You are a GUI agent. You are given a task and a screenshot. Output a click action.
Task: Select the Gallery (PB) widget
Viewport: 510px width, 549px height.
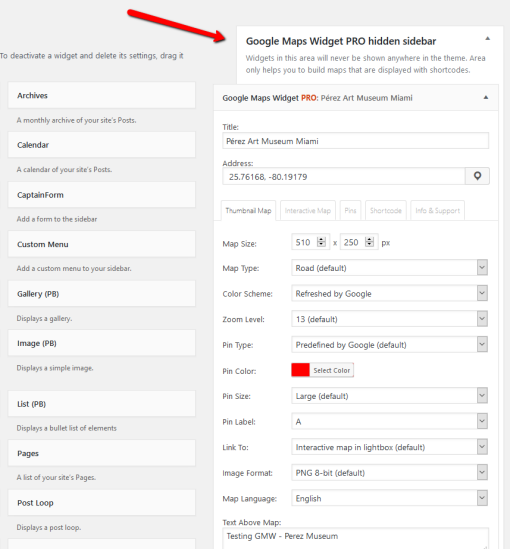(102, 293)
